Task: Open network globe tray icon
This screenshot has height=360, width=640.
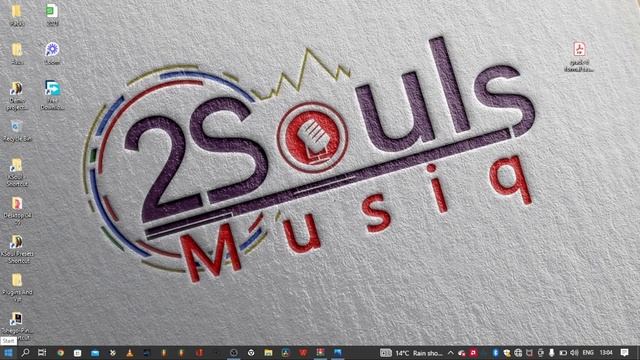Action: (518, 353)
